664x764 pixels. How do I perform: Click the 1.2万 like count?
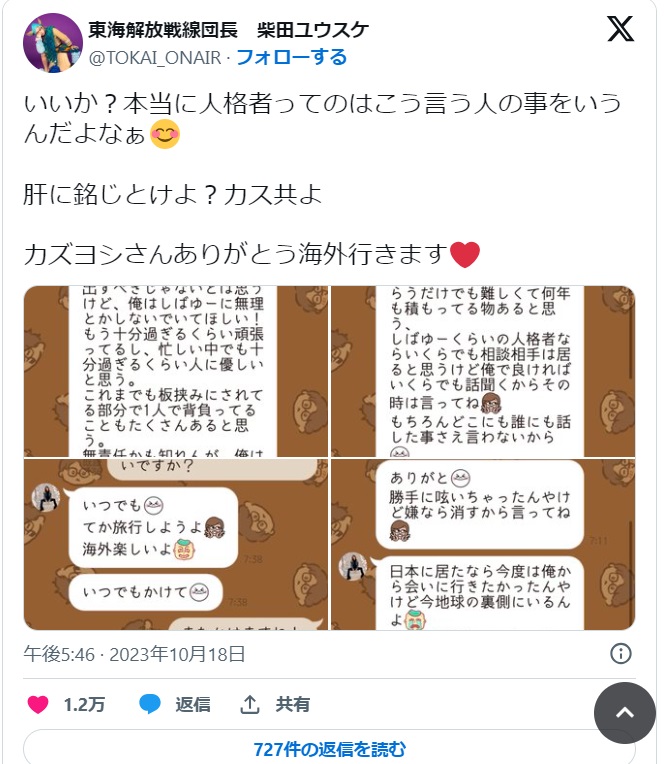[x=84, y=705]
